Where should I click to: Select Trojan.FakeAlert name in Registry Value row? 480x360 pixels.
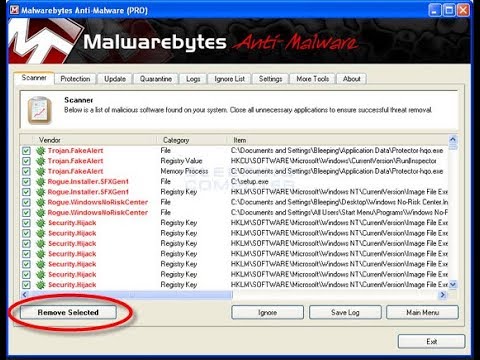click(x=75, y=161)
